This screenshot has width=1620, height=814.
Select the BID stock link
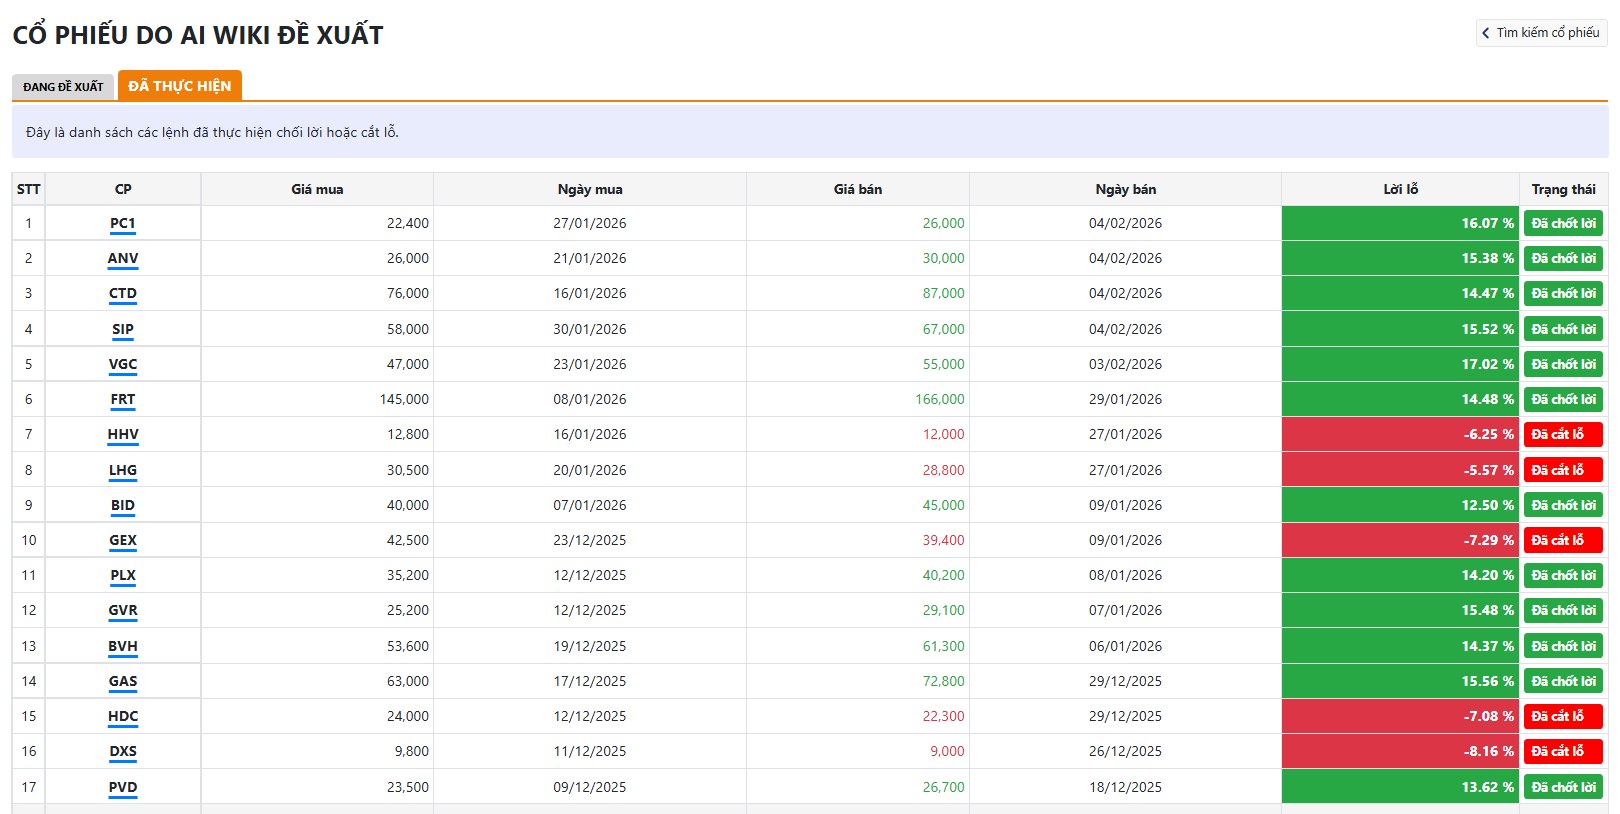coord(123,505)
